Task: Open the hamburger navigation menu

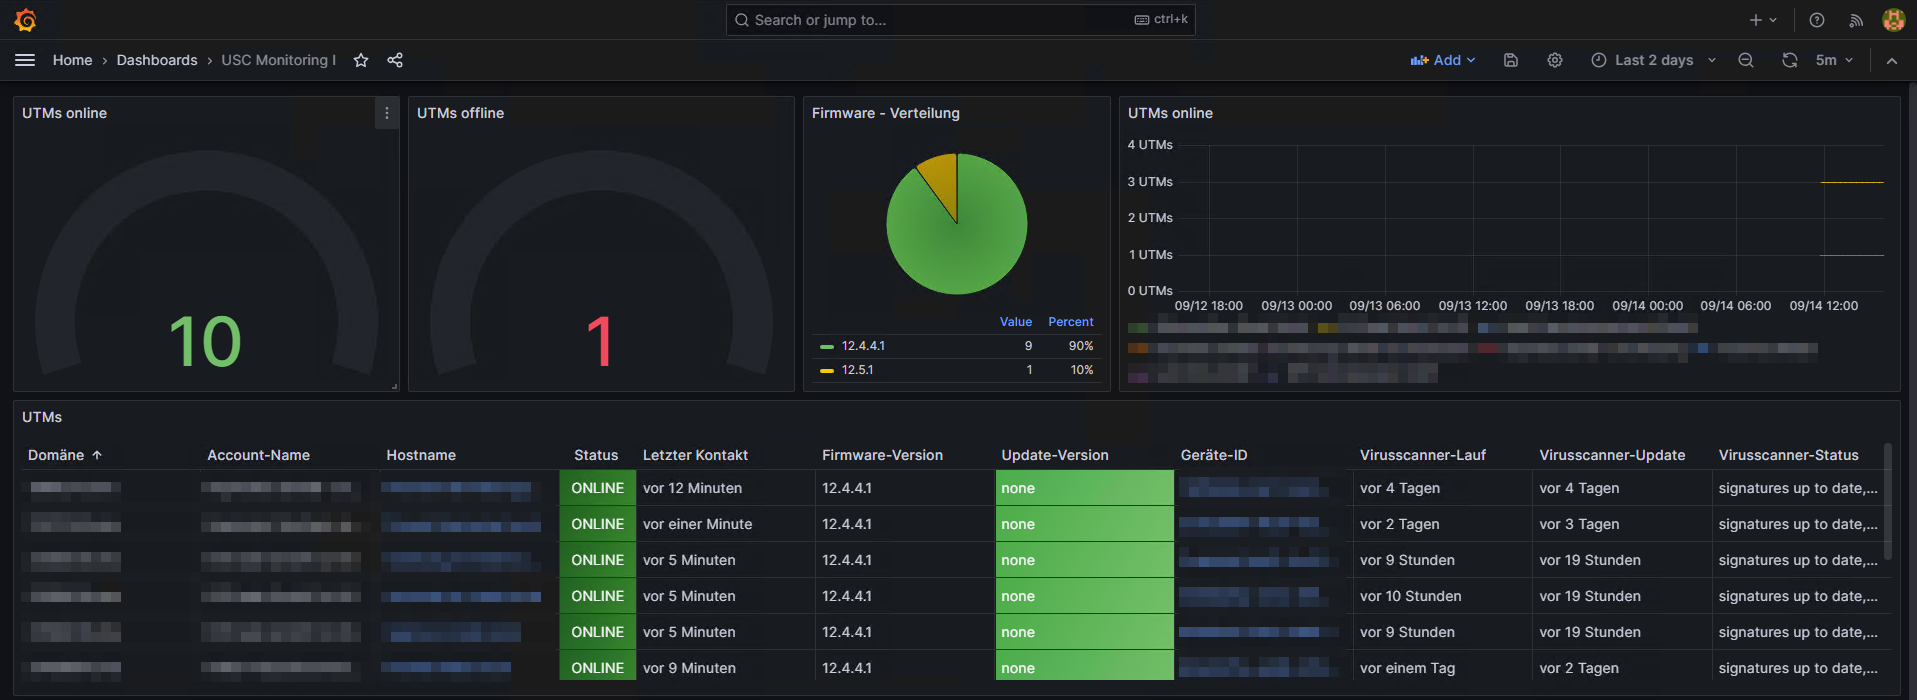Action: [x=25, y=60]
